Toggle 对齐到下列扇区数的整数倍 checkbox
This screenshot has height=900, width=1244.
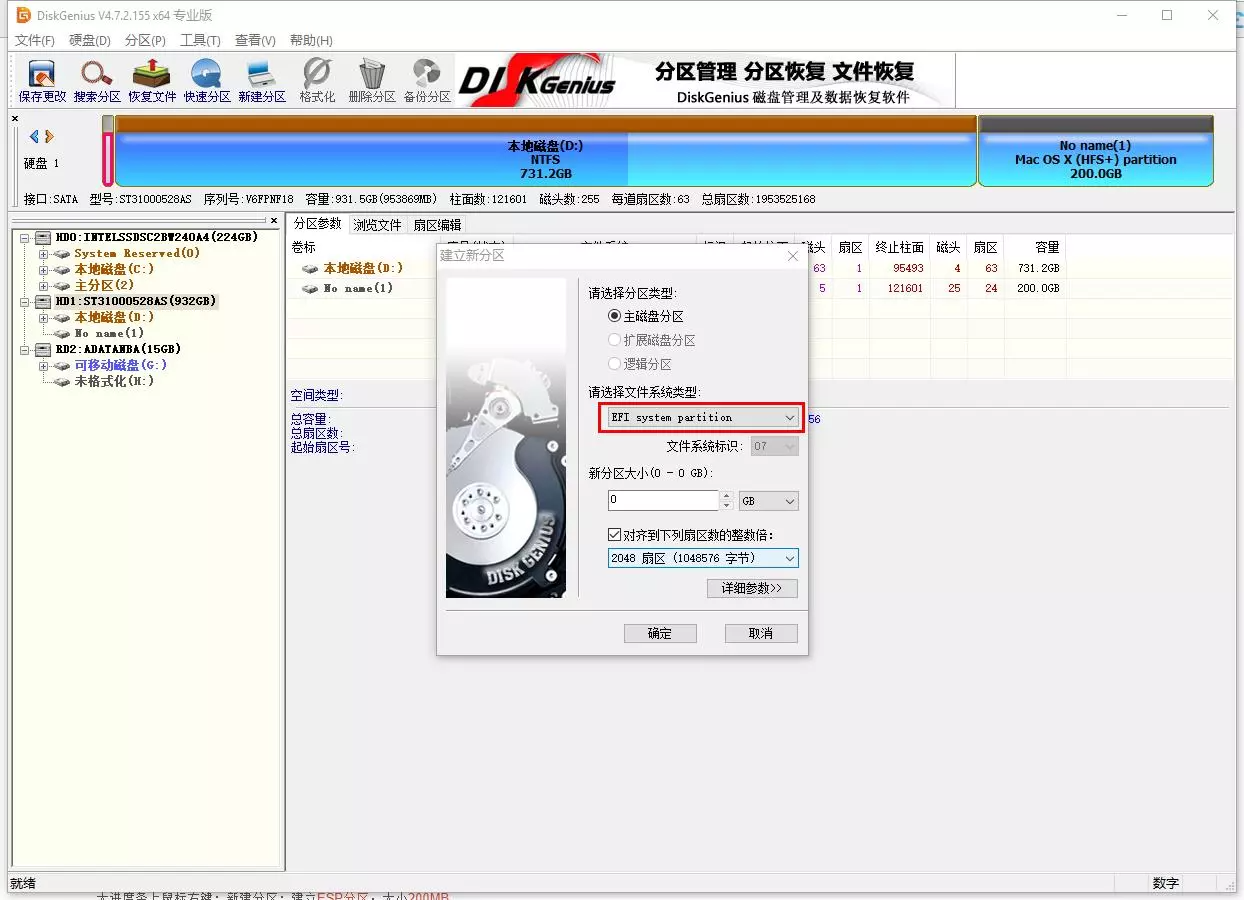(615, 535)
